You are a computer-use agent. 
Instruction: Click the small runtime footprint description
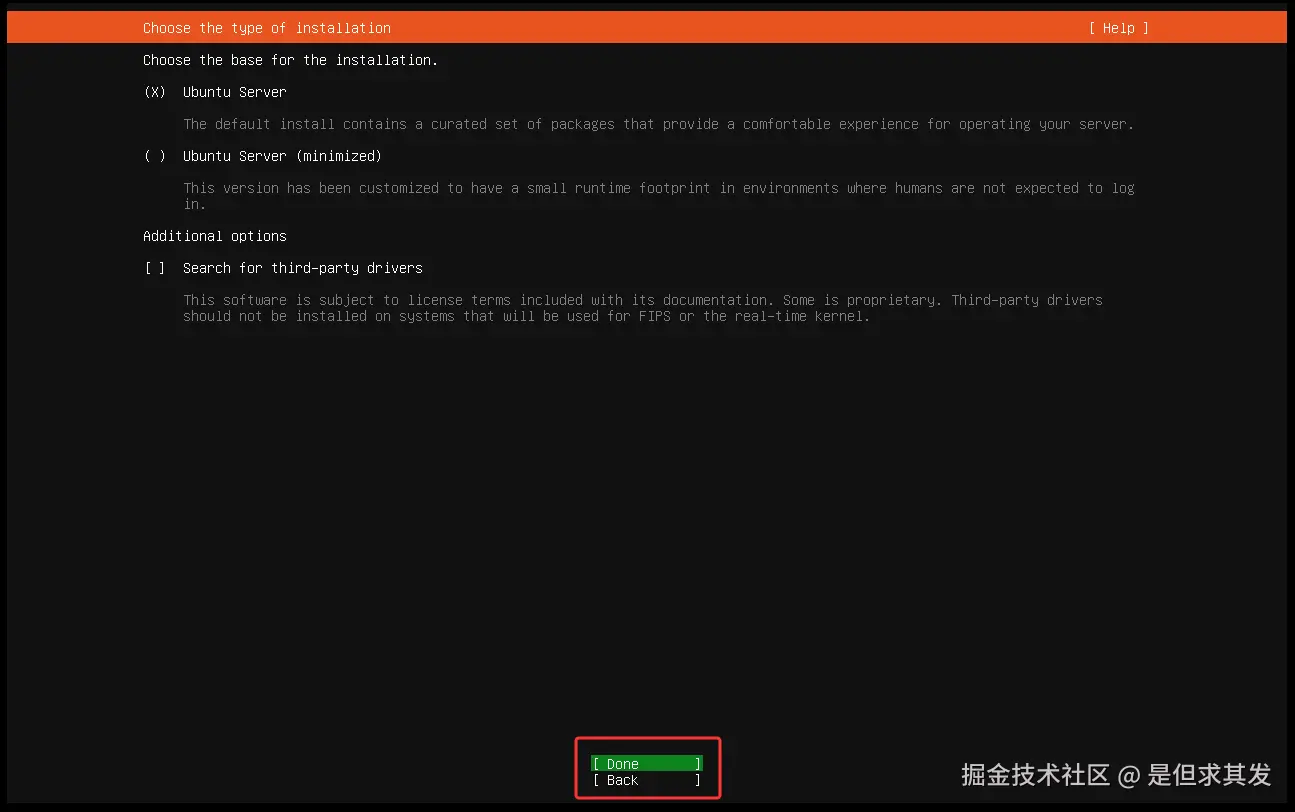click(x=658, y=188)
